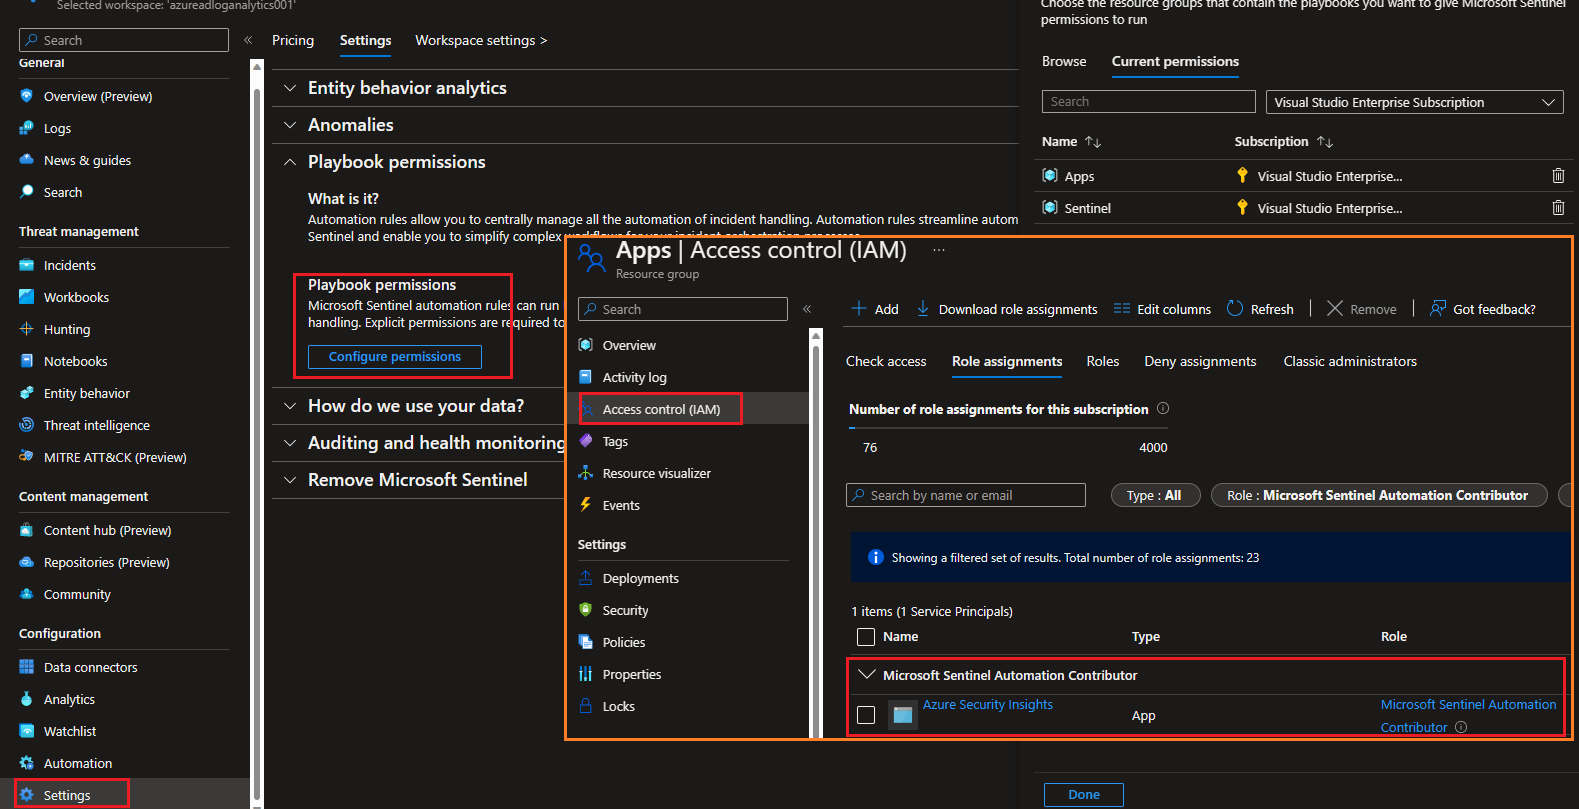This screenshot has width=1579, height=809.
Task: Click the Automation gear icon
Action: (x=27, y=763)
